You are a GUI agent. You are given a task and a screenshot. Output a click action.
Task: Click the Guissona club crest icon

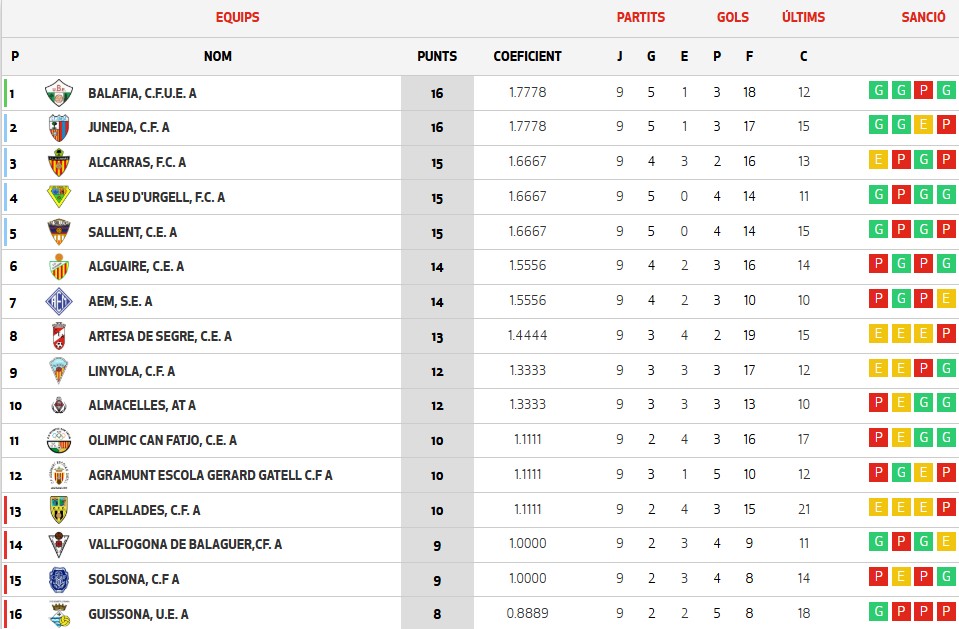click(x=59, y=614)
